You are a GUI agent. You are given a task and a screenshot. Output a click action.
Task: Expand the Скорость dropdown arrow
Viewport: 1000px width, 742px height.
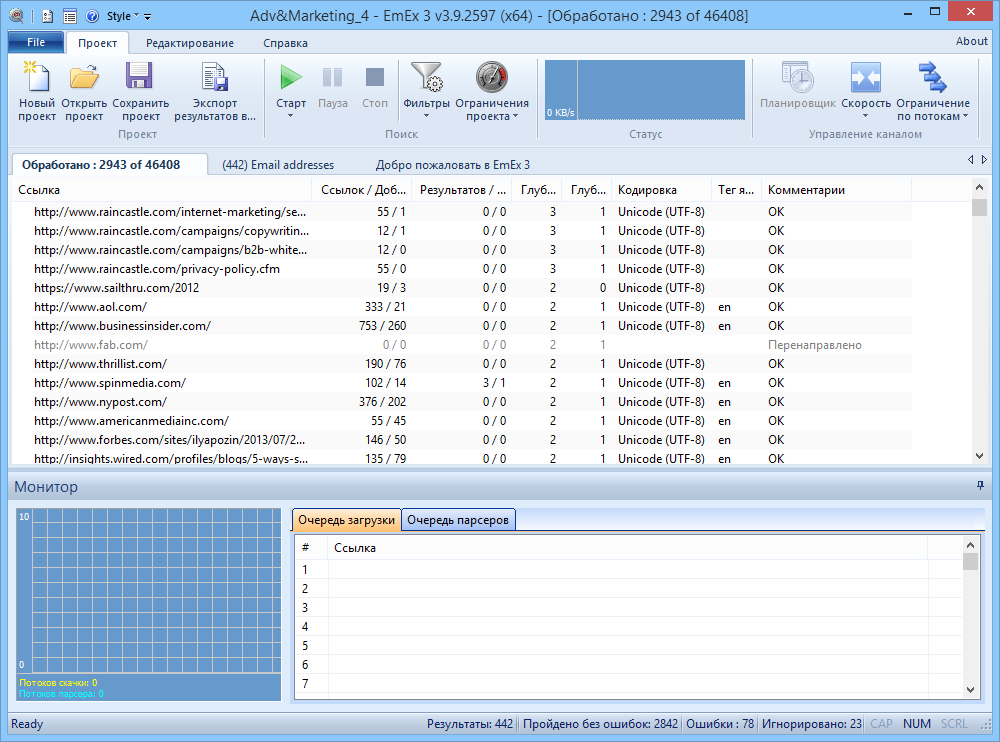(865, 116)
